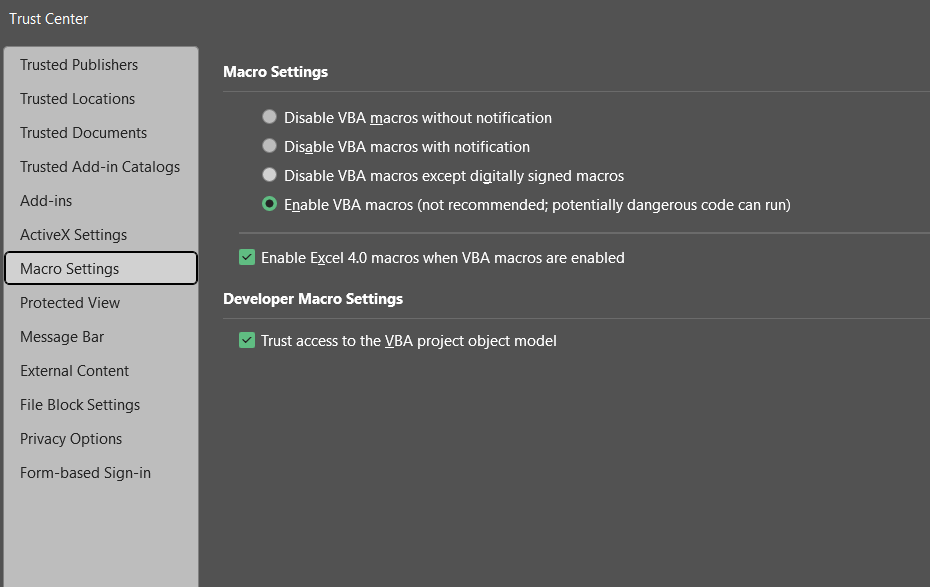Toggle Trust access to VBA project object model
Viewport: 930px width, 587px height.
point(247,340)
